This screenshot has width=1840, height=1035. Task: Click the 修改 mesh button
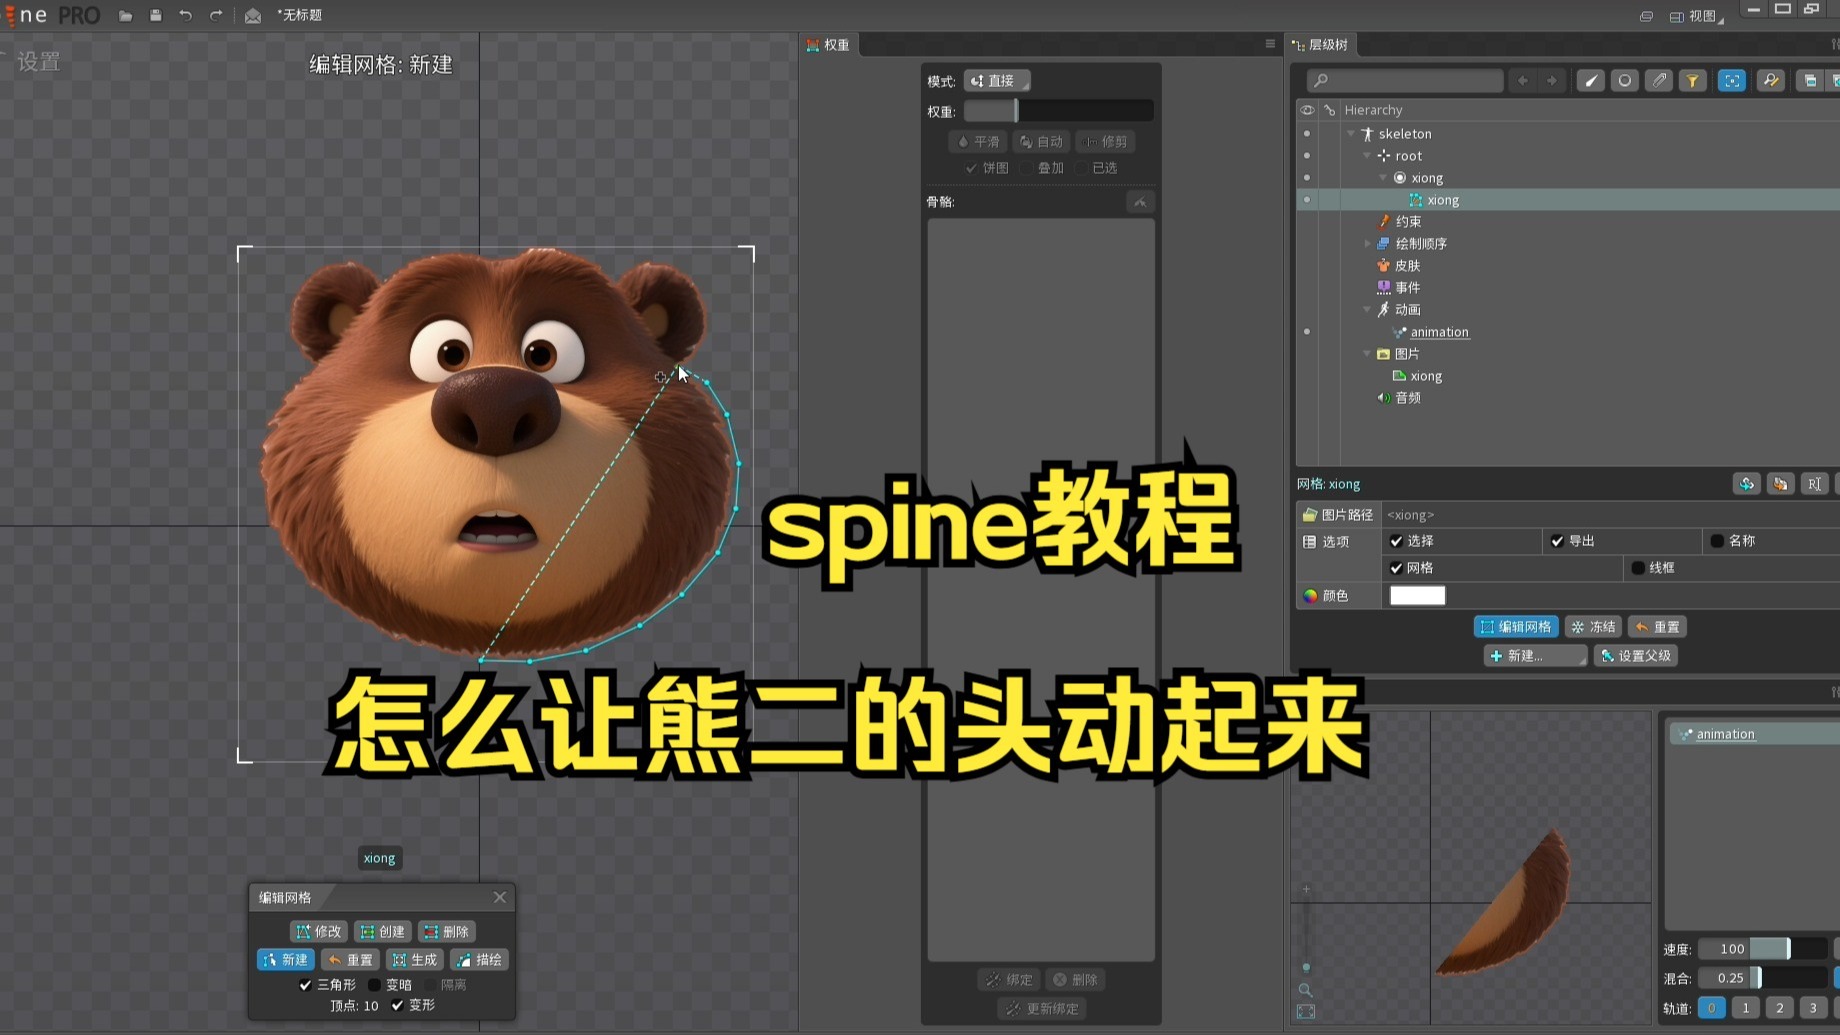pyautogui.click(x=319, y=931)
